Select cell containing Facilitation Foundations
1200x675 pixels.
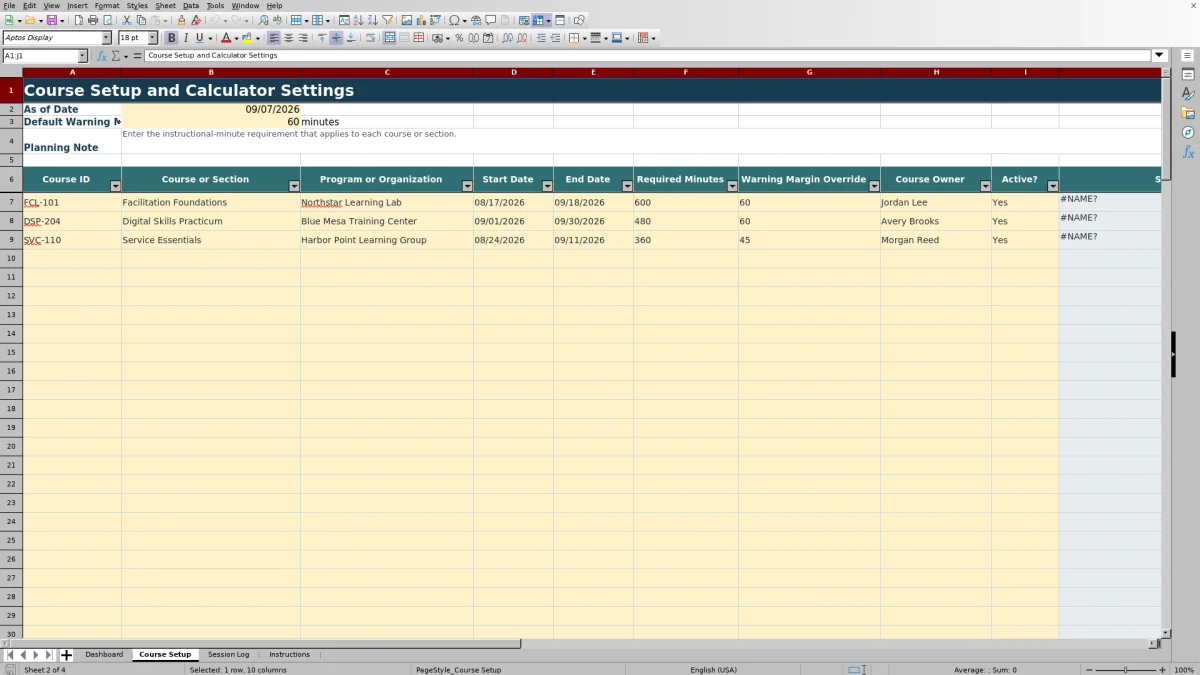(x=211, y=202)
